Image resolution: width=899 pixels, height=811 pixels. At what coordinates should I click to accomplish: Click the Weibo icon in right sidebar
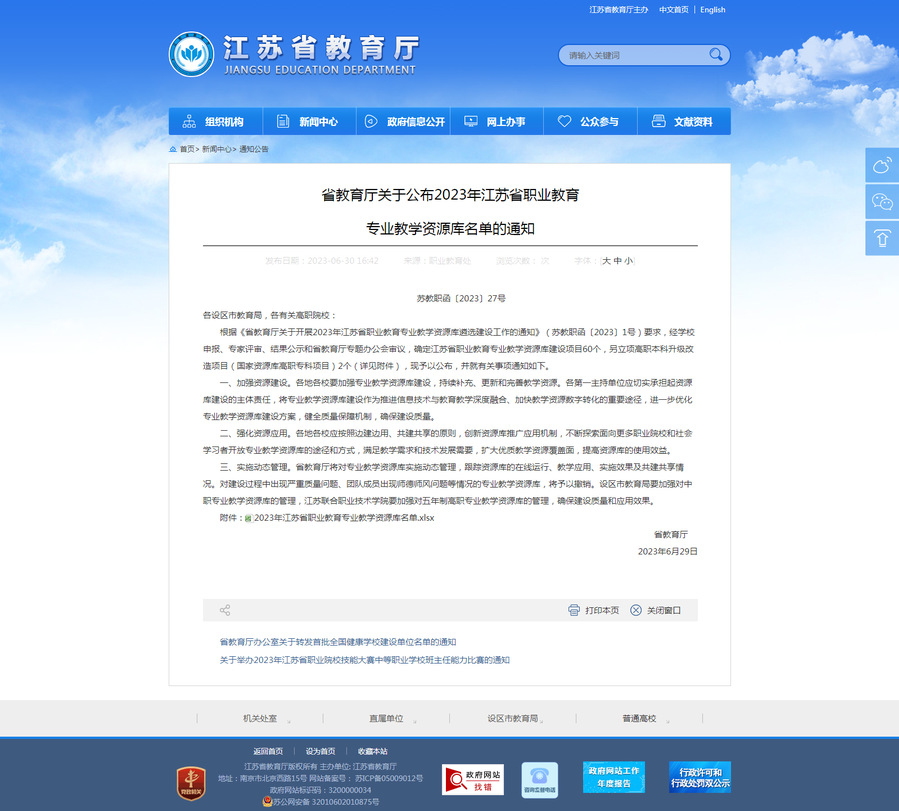[882, 165]
